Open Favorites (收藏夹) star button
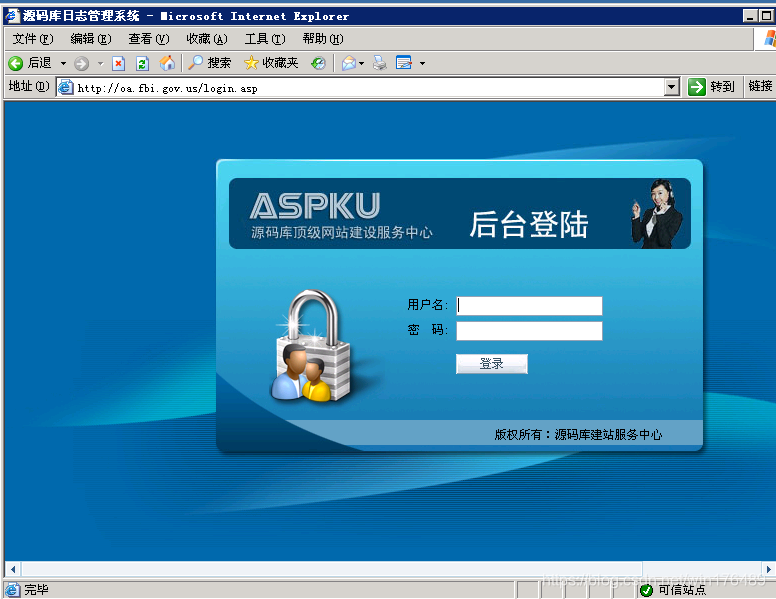Viewport: 776px width, 599px height. (271, 63)
